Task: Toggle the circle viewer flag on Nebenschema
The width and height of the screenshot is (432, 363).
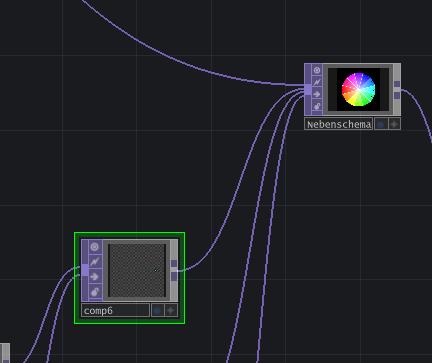Action: pos(317,70)
